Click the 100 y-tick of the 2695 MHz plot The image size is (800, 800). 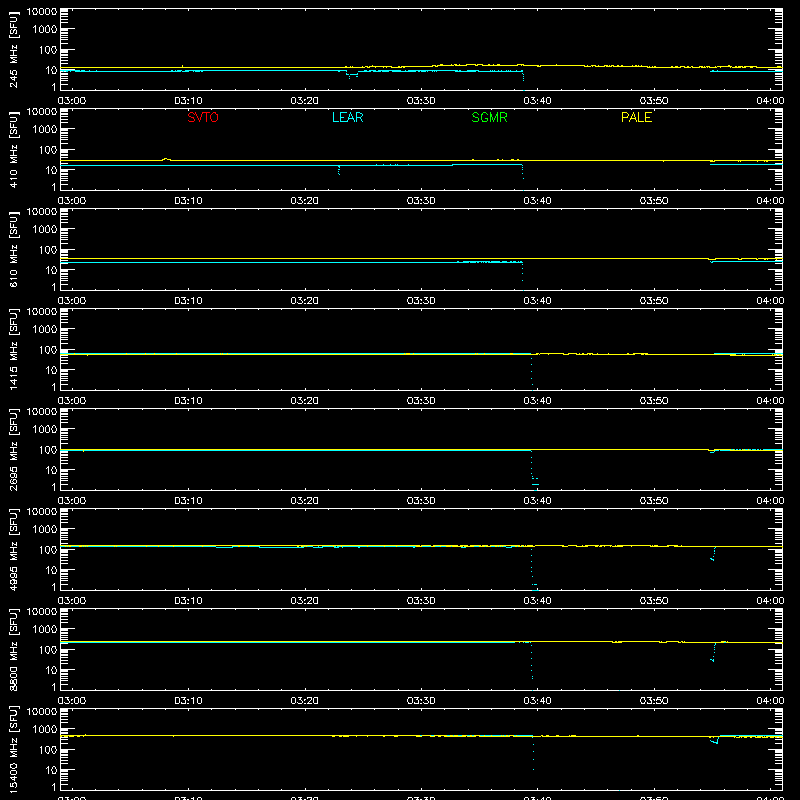[x=48, y=450]
